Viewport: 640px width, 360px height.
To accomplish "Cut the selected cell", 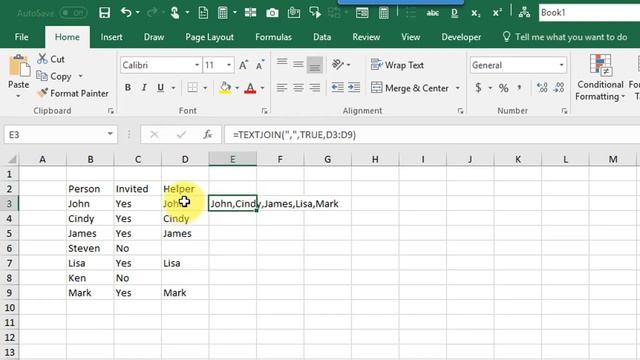I will tap(51, 59).
